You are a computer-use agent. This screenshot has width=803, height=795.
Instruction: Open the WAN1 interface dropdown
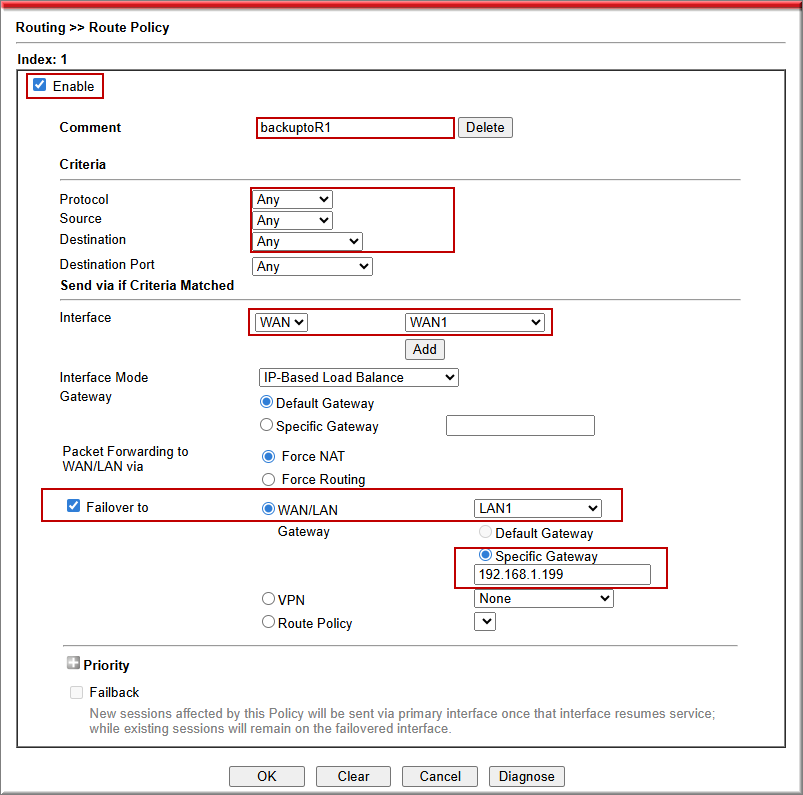(475, 322)
